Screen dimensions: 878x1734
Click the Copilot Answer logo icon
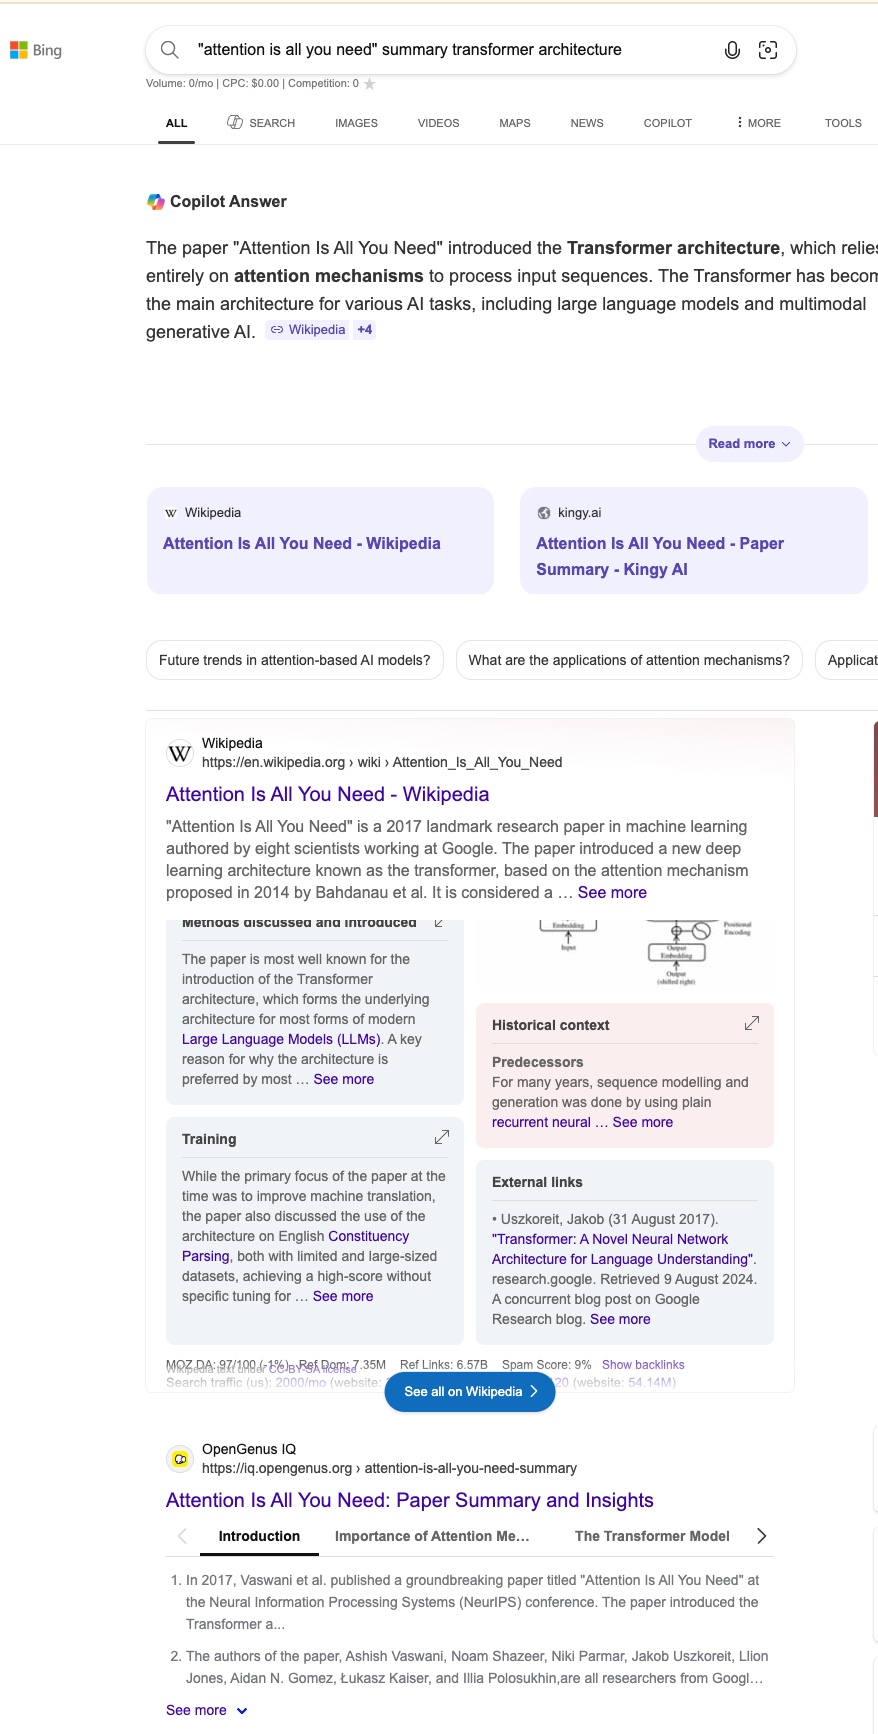156,201
